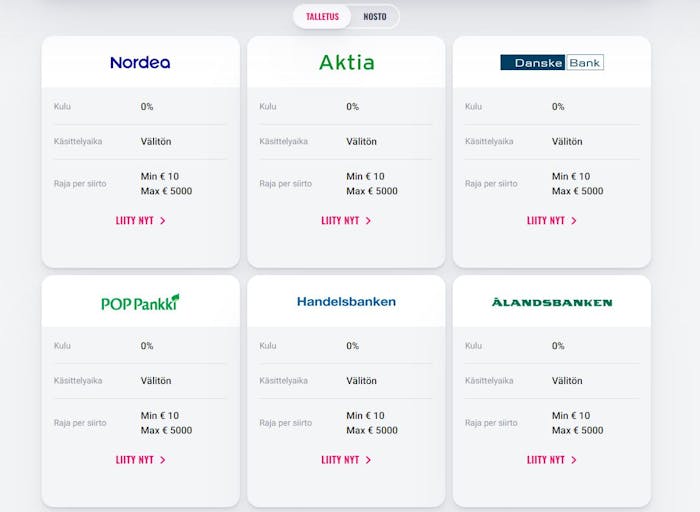Click Max € 5000 in Handelsbanken card
This screenshot has height=512, width=700.
tap(372, 430)
